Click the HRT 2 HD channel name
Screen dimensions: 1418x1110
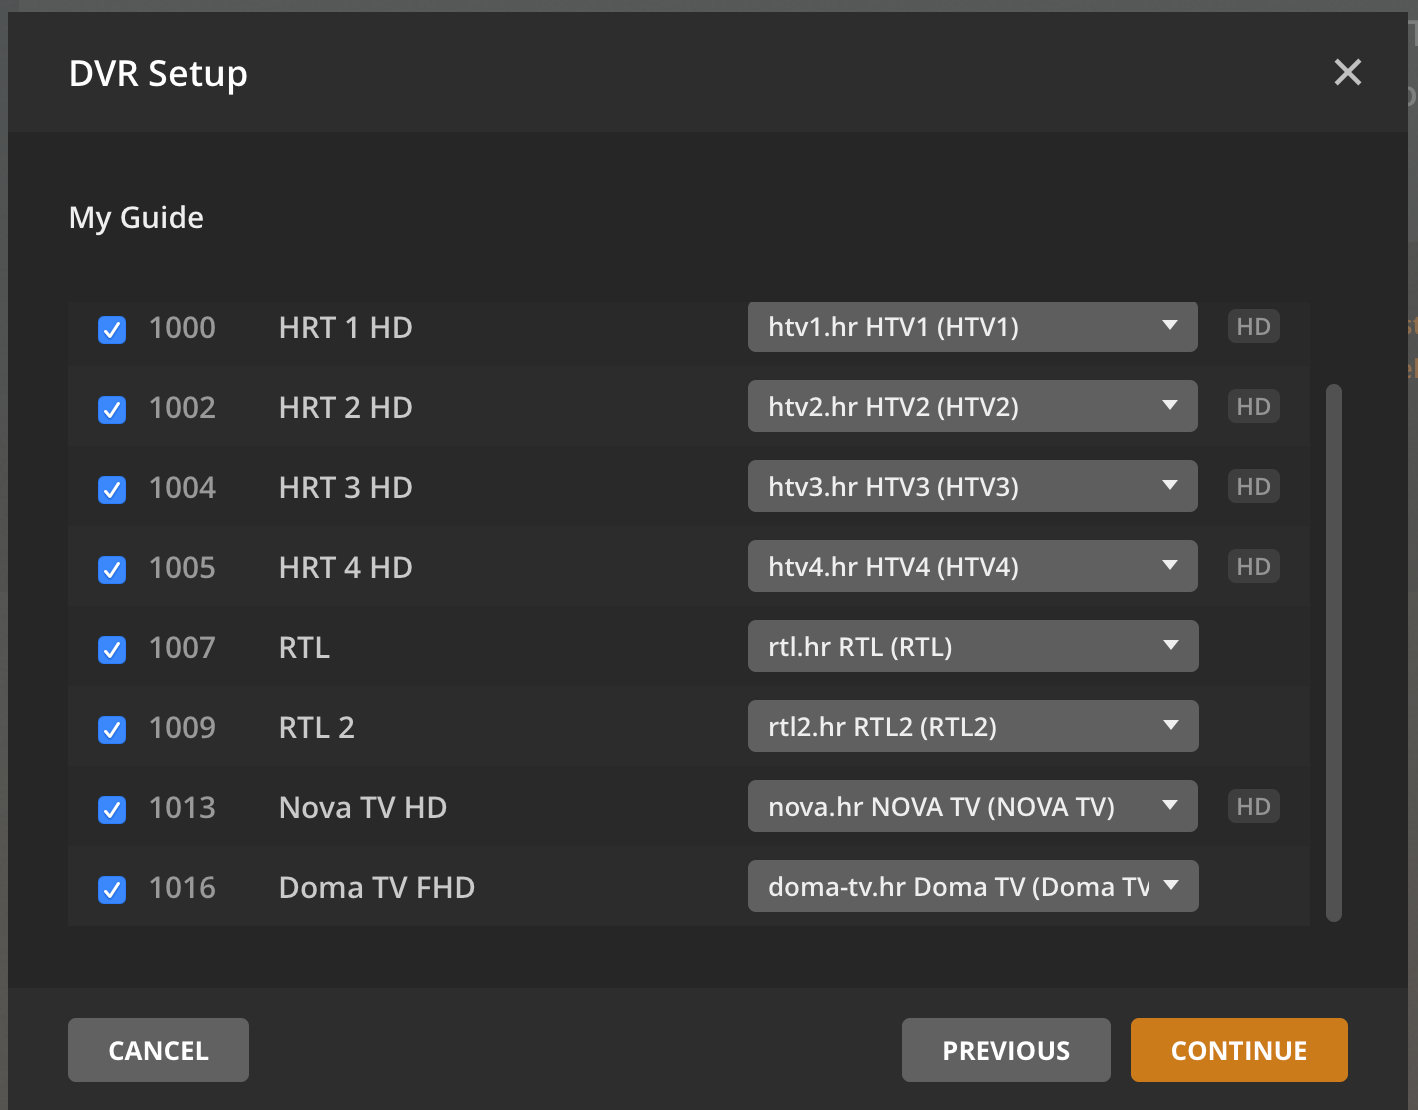pos(345,408)
